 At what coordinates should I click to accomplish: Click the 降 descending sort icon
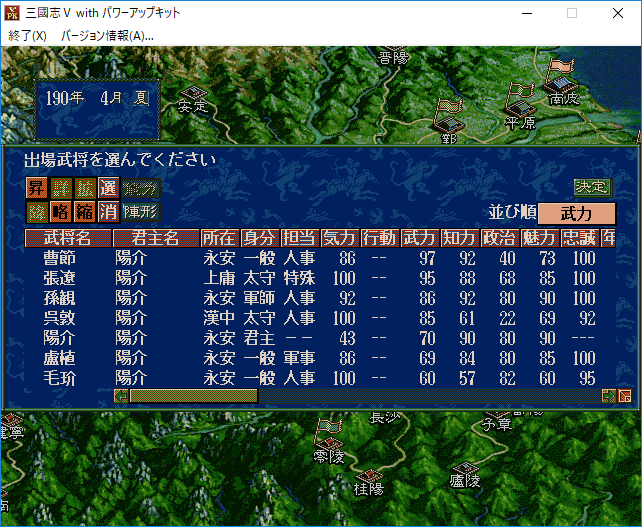coord(36,211)
